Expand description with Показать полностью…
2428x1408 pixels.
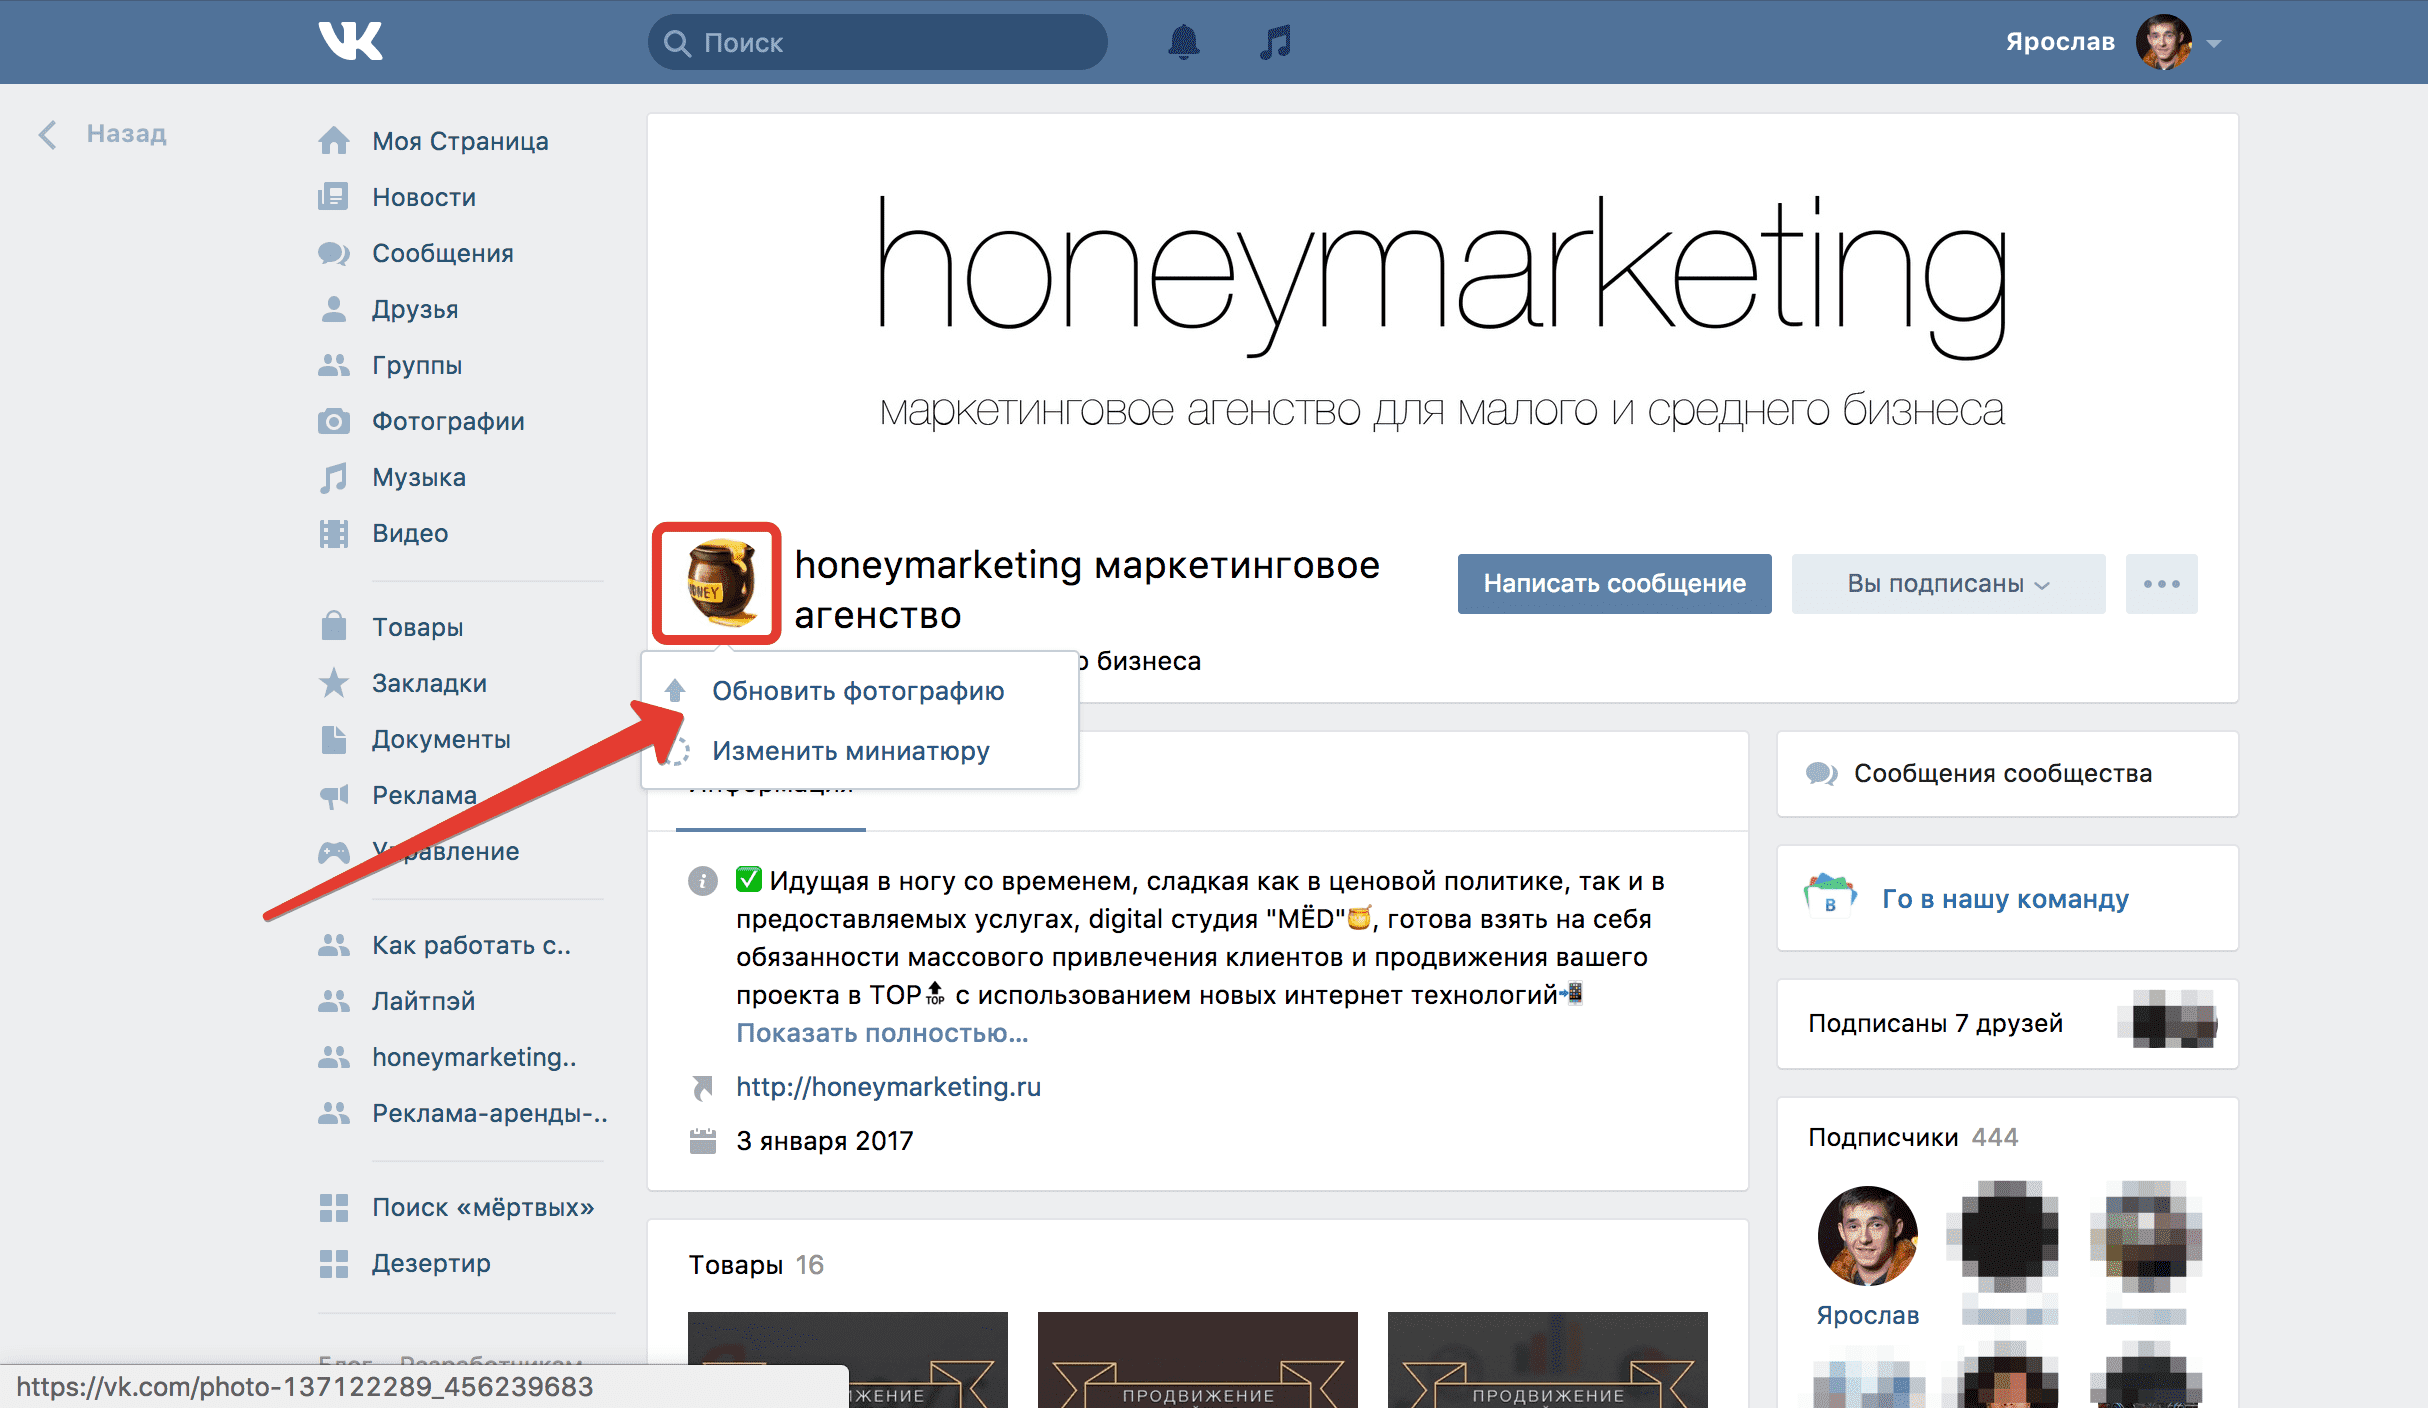(882, 1032)
